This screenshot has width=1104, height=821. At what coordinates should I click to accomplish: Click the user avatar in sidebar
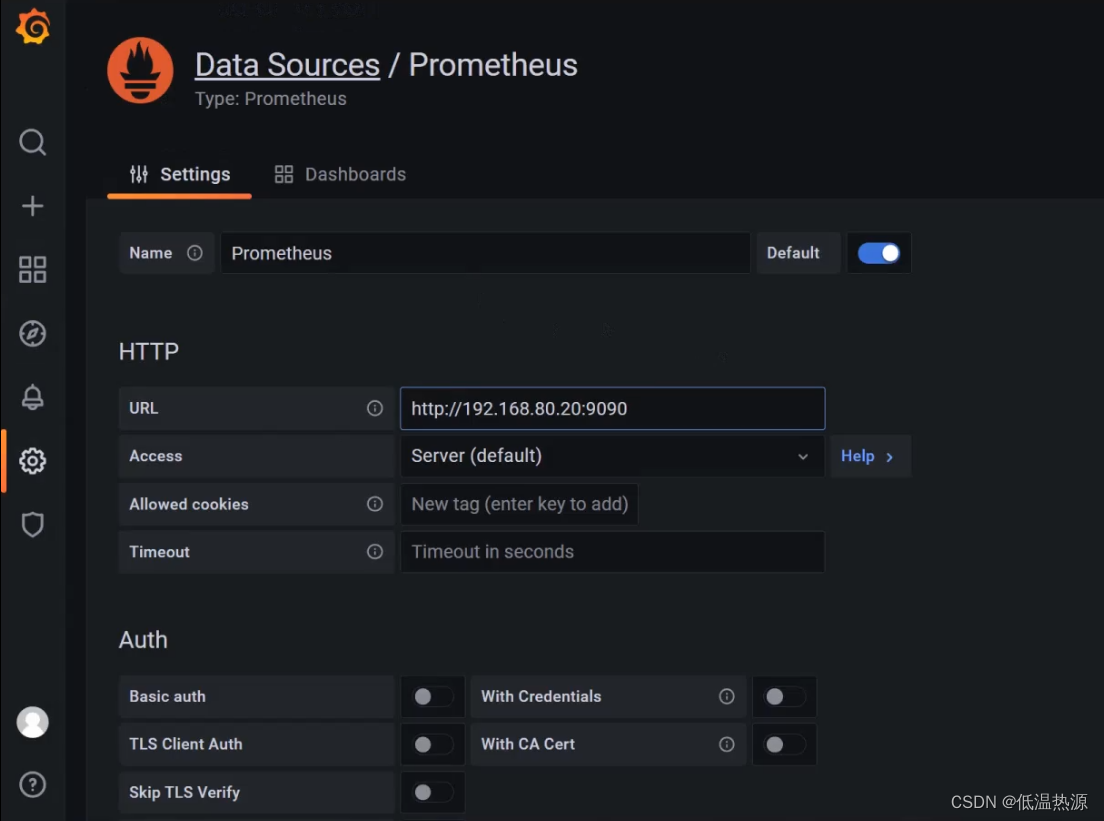33,722
